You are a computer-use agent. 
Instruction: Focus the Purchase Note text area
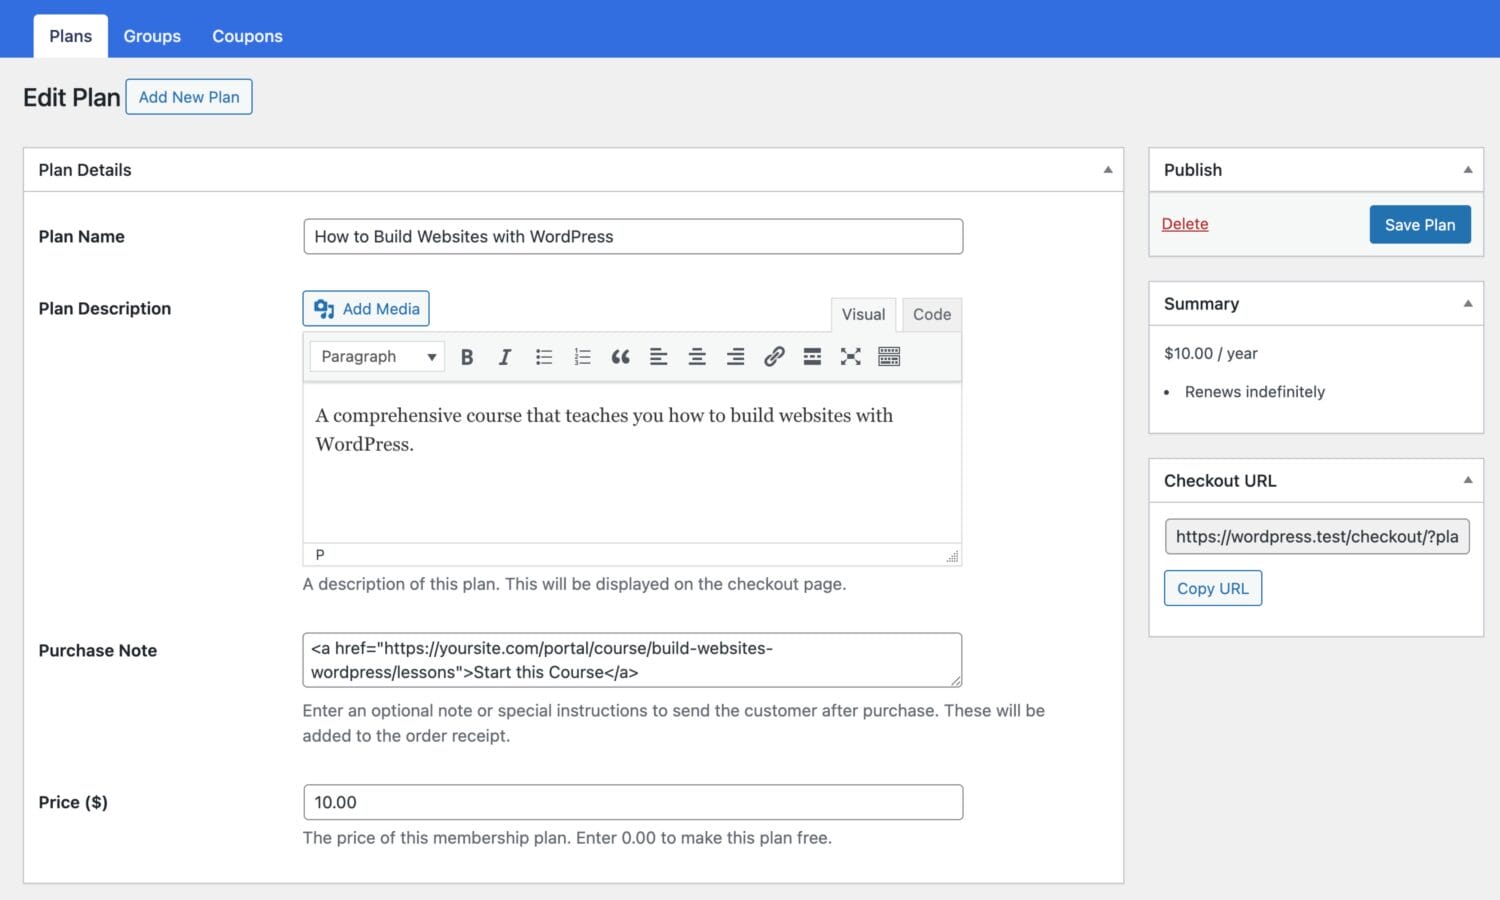pyautogui.click(x=632, y=660)
